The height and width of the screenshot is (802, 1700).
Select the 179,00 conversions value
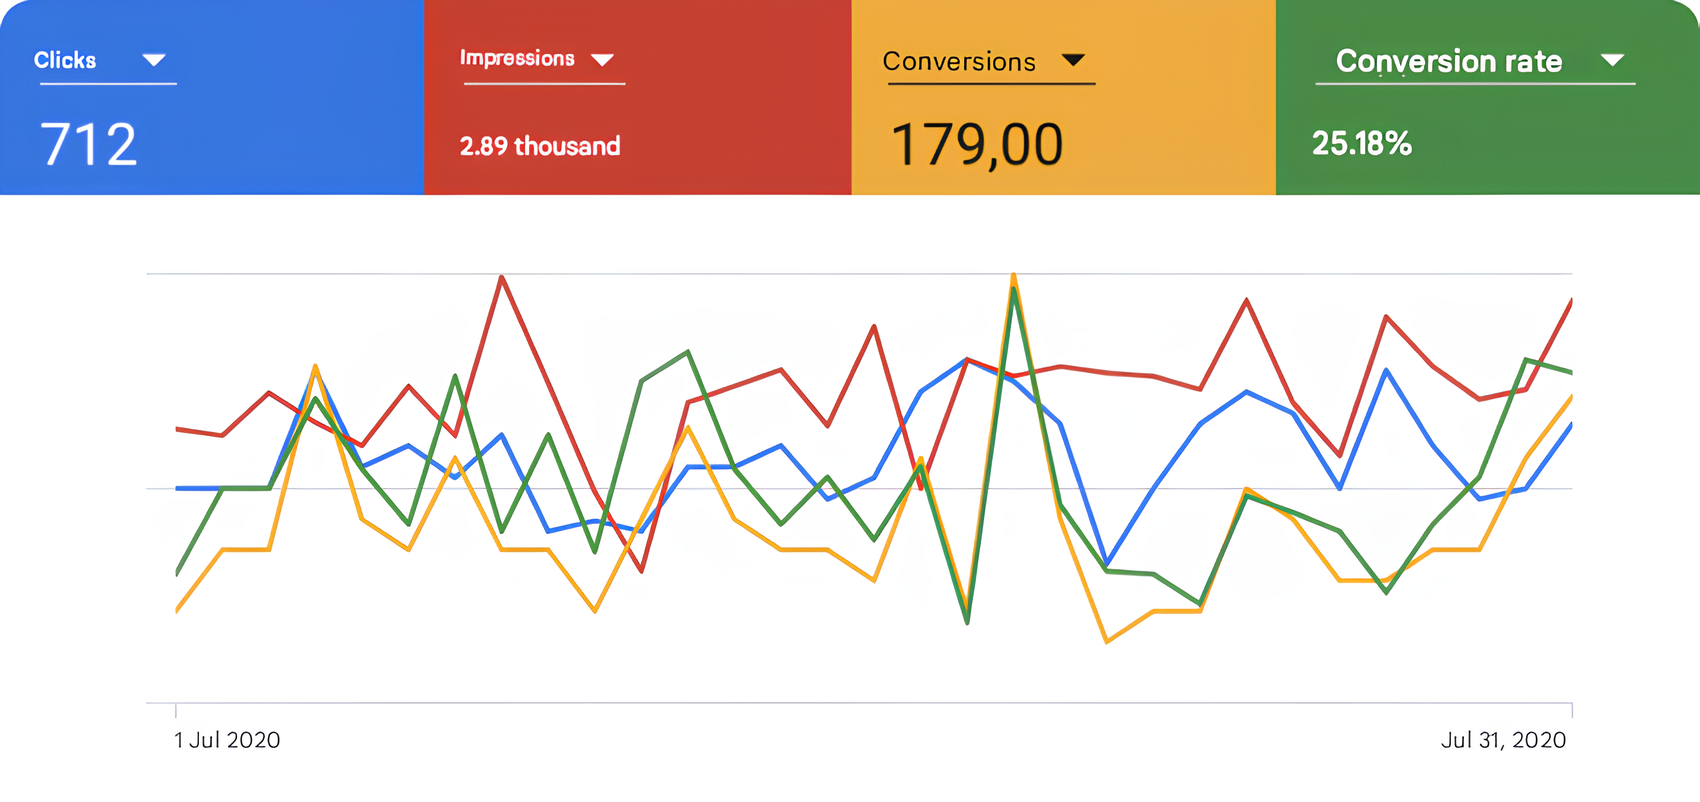click(x=976, y=144)
